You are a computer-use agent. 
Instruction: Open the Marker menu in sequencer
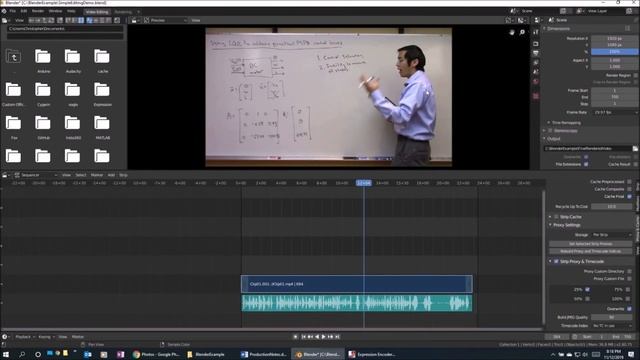coord(97,175)
